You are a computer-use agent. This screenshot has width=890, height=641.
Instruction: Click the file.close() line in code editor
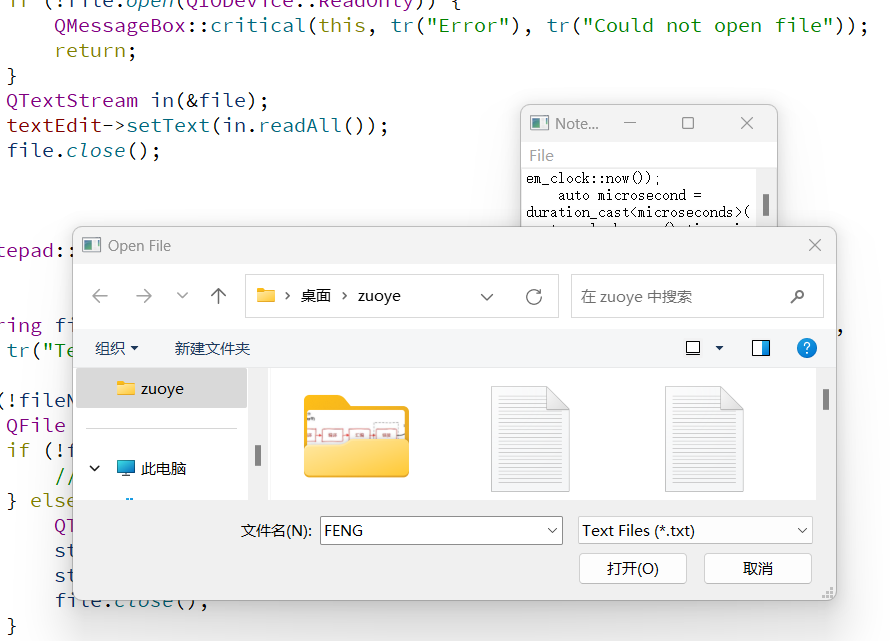coord(83,150)
